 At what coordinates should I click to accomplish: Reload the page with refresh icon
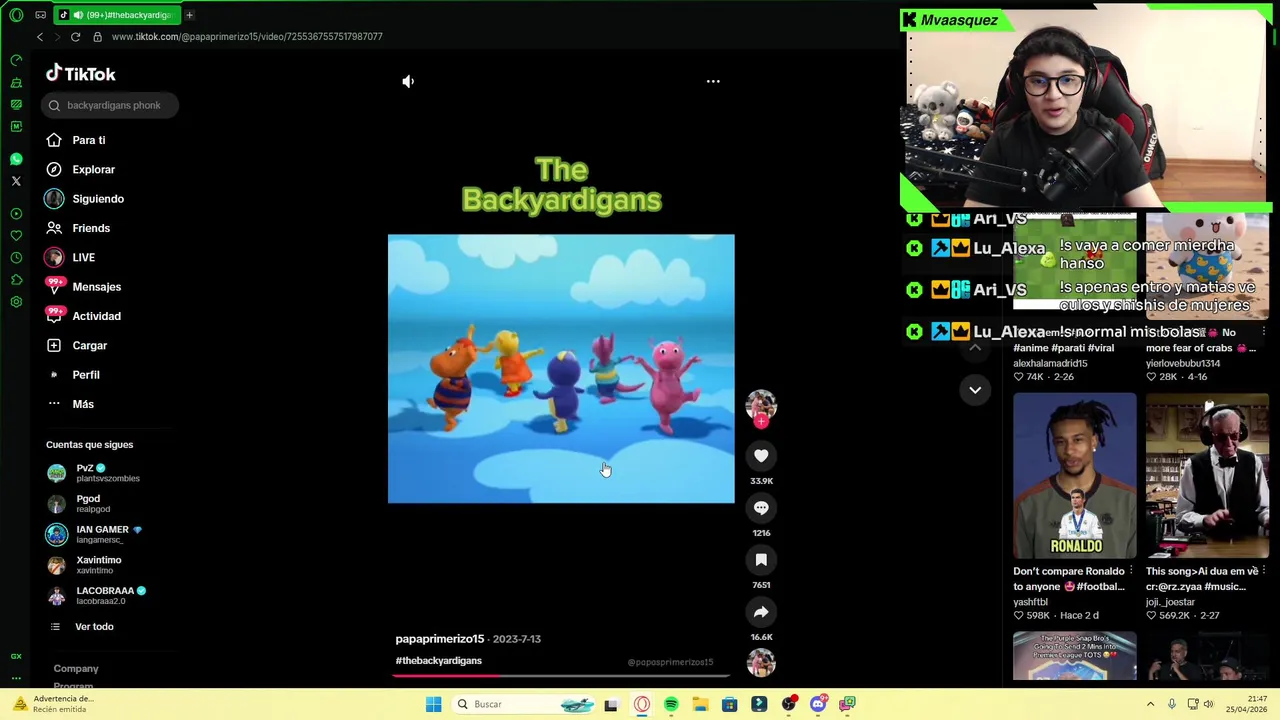pos(75,37)
